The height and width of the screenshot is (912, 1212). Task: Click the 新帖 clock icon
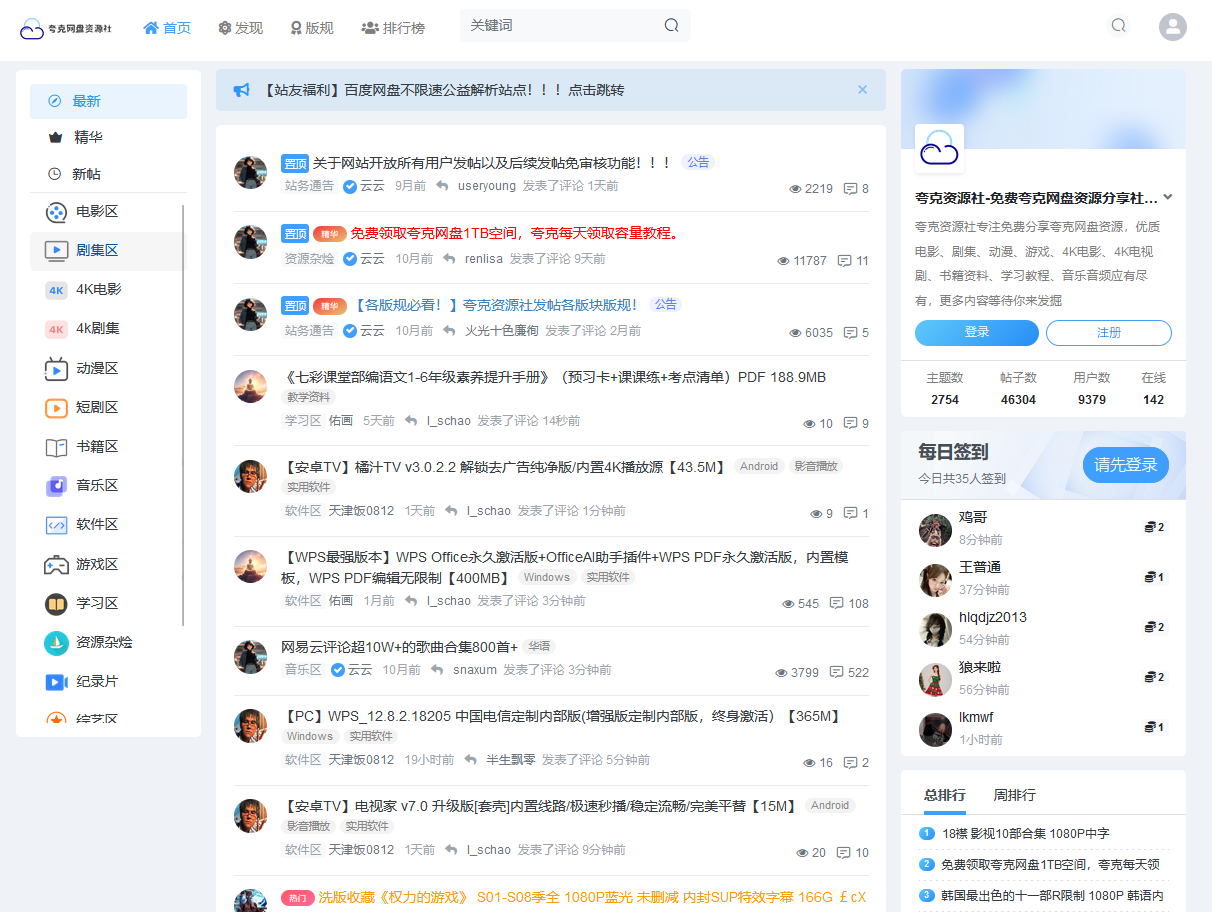point(55,174)
